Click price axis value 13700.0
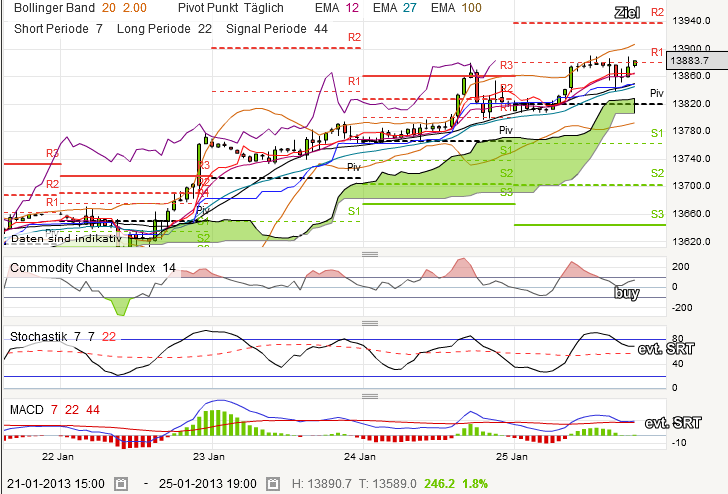The image size is (728, 494). (x=691, y=186)
